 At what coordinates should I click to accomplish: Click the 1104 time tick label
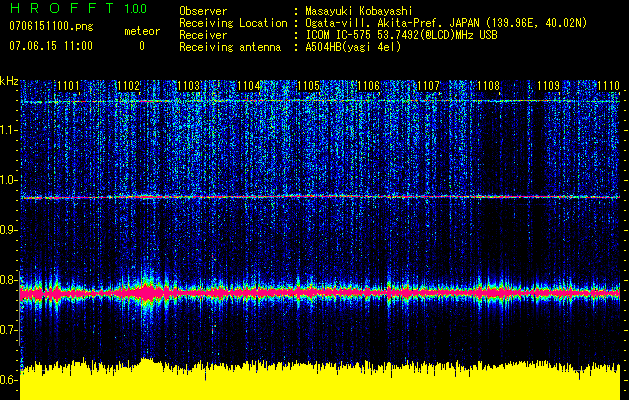(248, 87)
